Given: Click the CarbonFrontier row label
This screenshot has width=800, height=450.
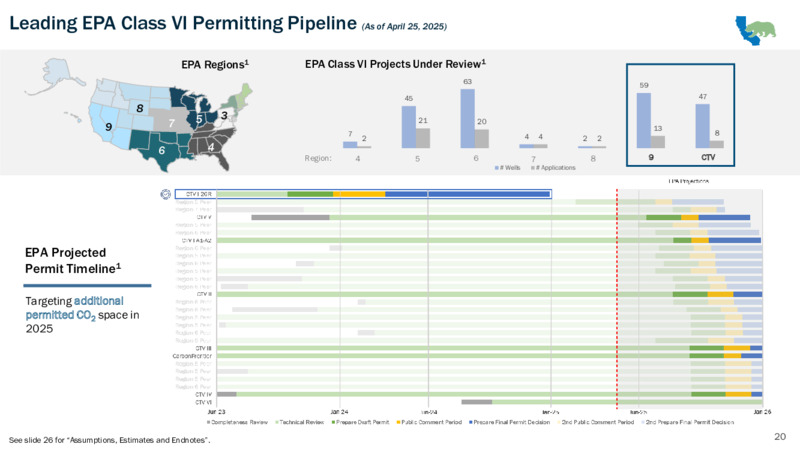Looking at the screenshot, I should tap(192, 356).
